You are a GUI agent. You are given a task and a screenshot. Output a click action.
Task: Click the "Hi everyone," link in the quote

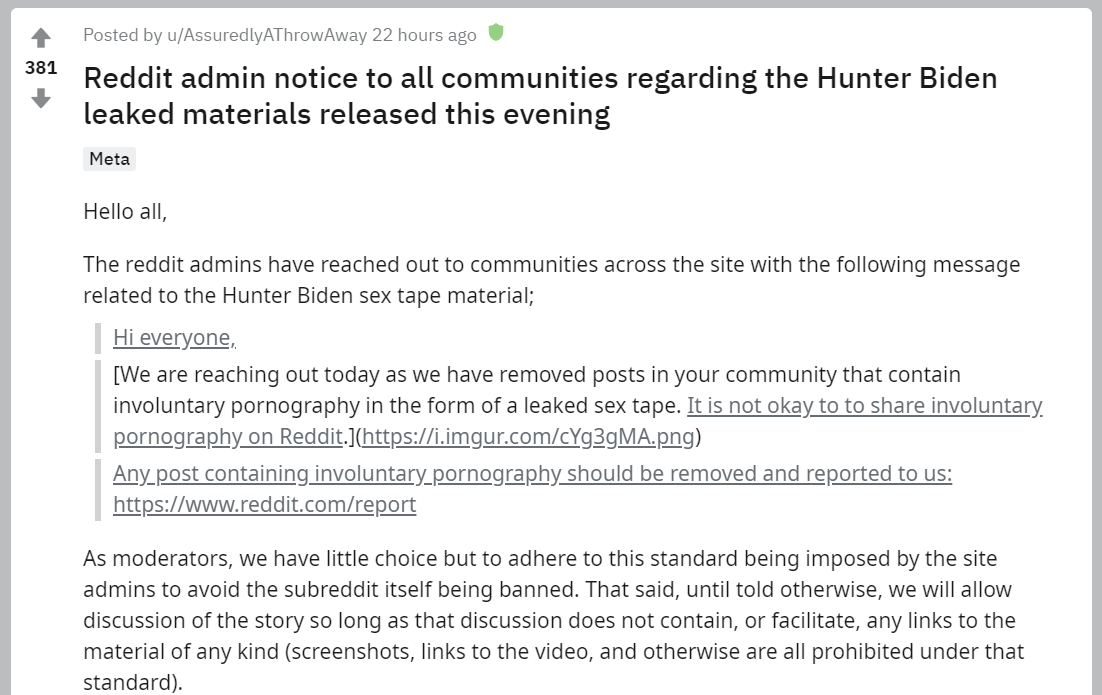[x=174, y=337]
